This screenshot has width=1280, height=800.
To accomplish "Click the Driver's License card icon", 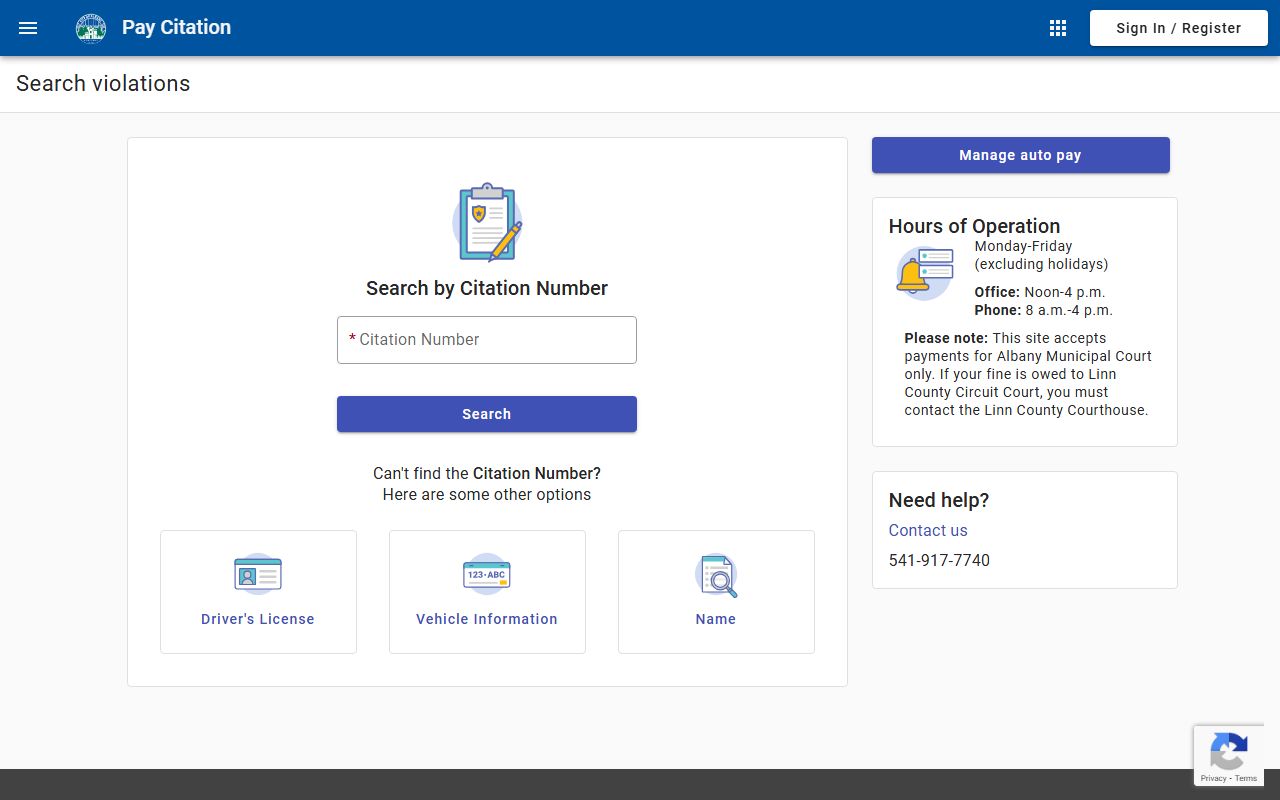I will click(258, 574).
